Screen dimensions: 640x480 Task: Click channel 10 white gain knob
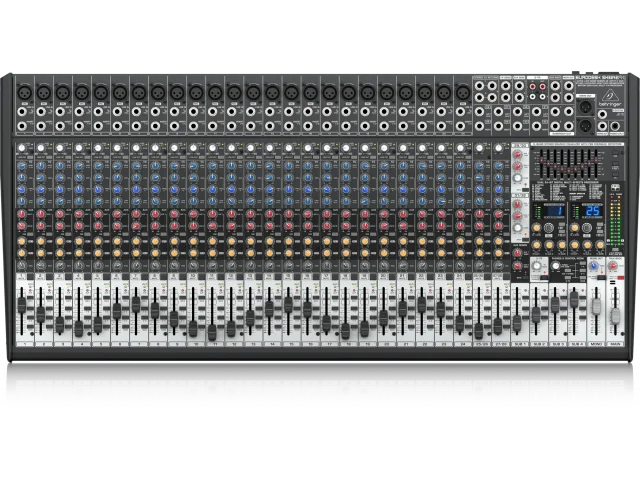pos(193,148)
